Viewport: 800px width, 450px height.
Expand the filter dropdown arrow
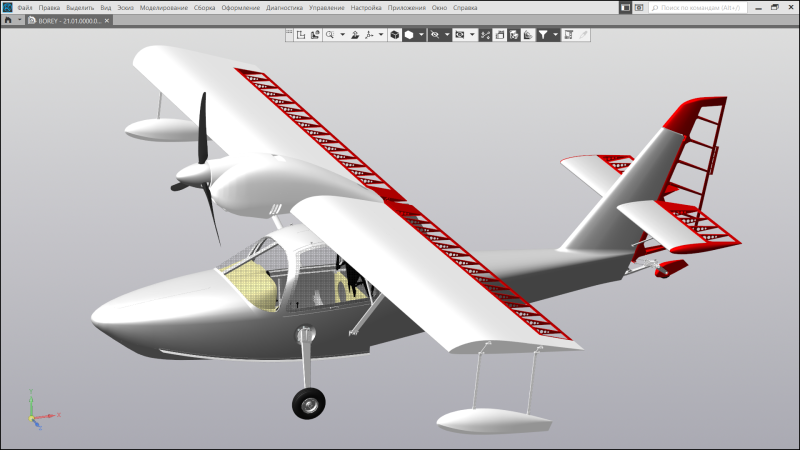[555, 35]
